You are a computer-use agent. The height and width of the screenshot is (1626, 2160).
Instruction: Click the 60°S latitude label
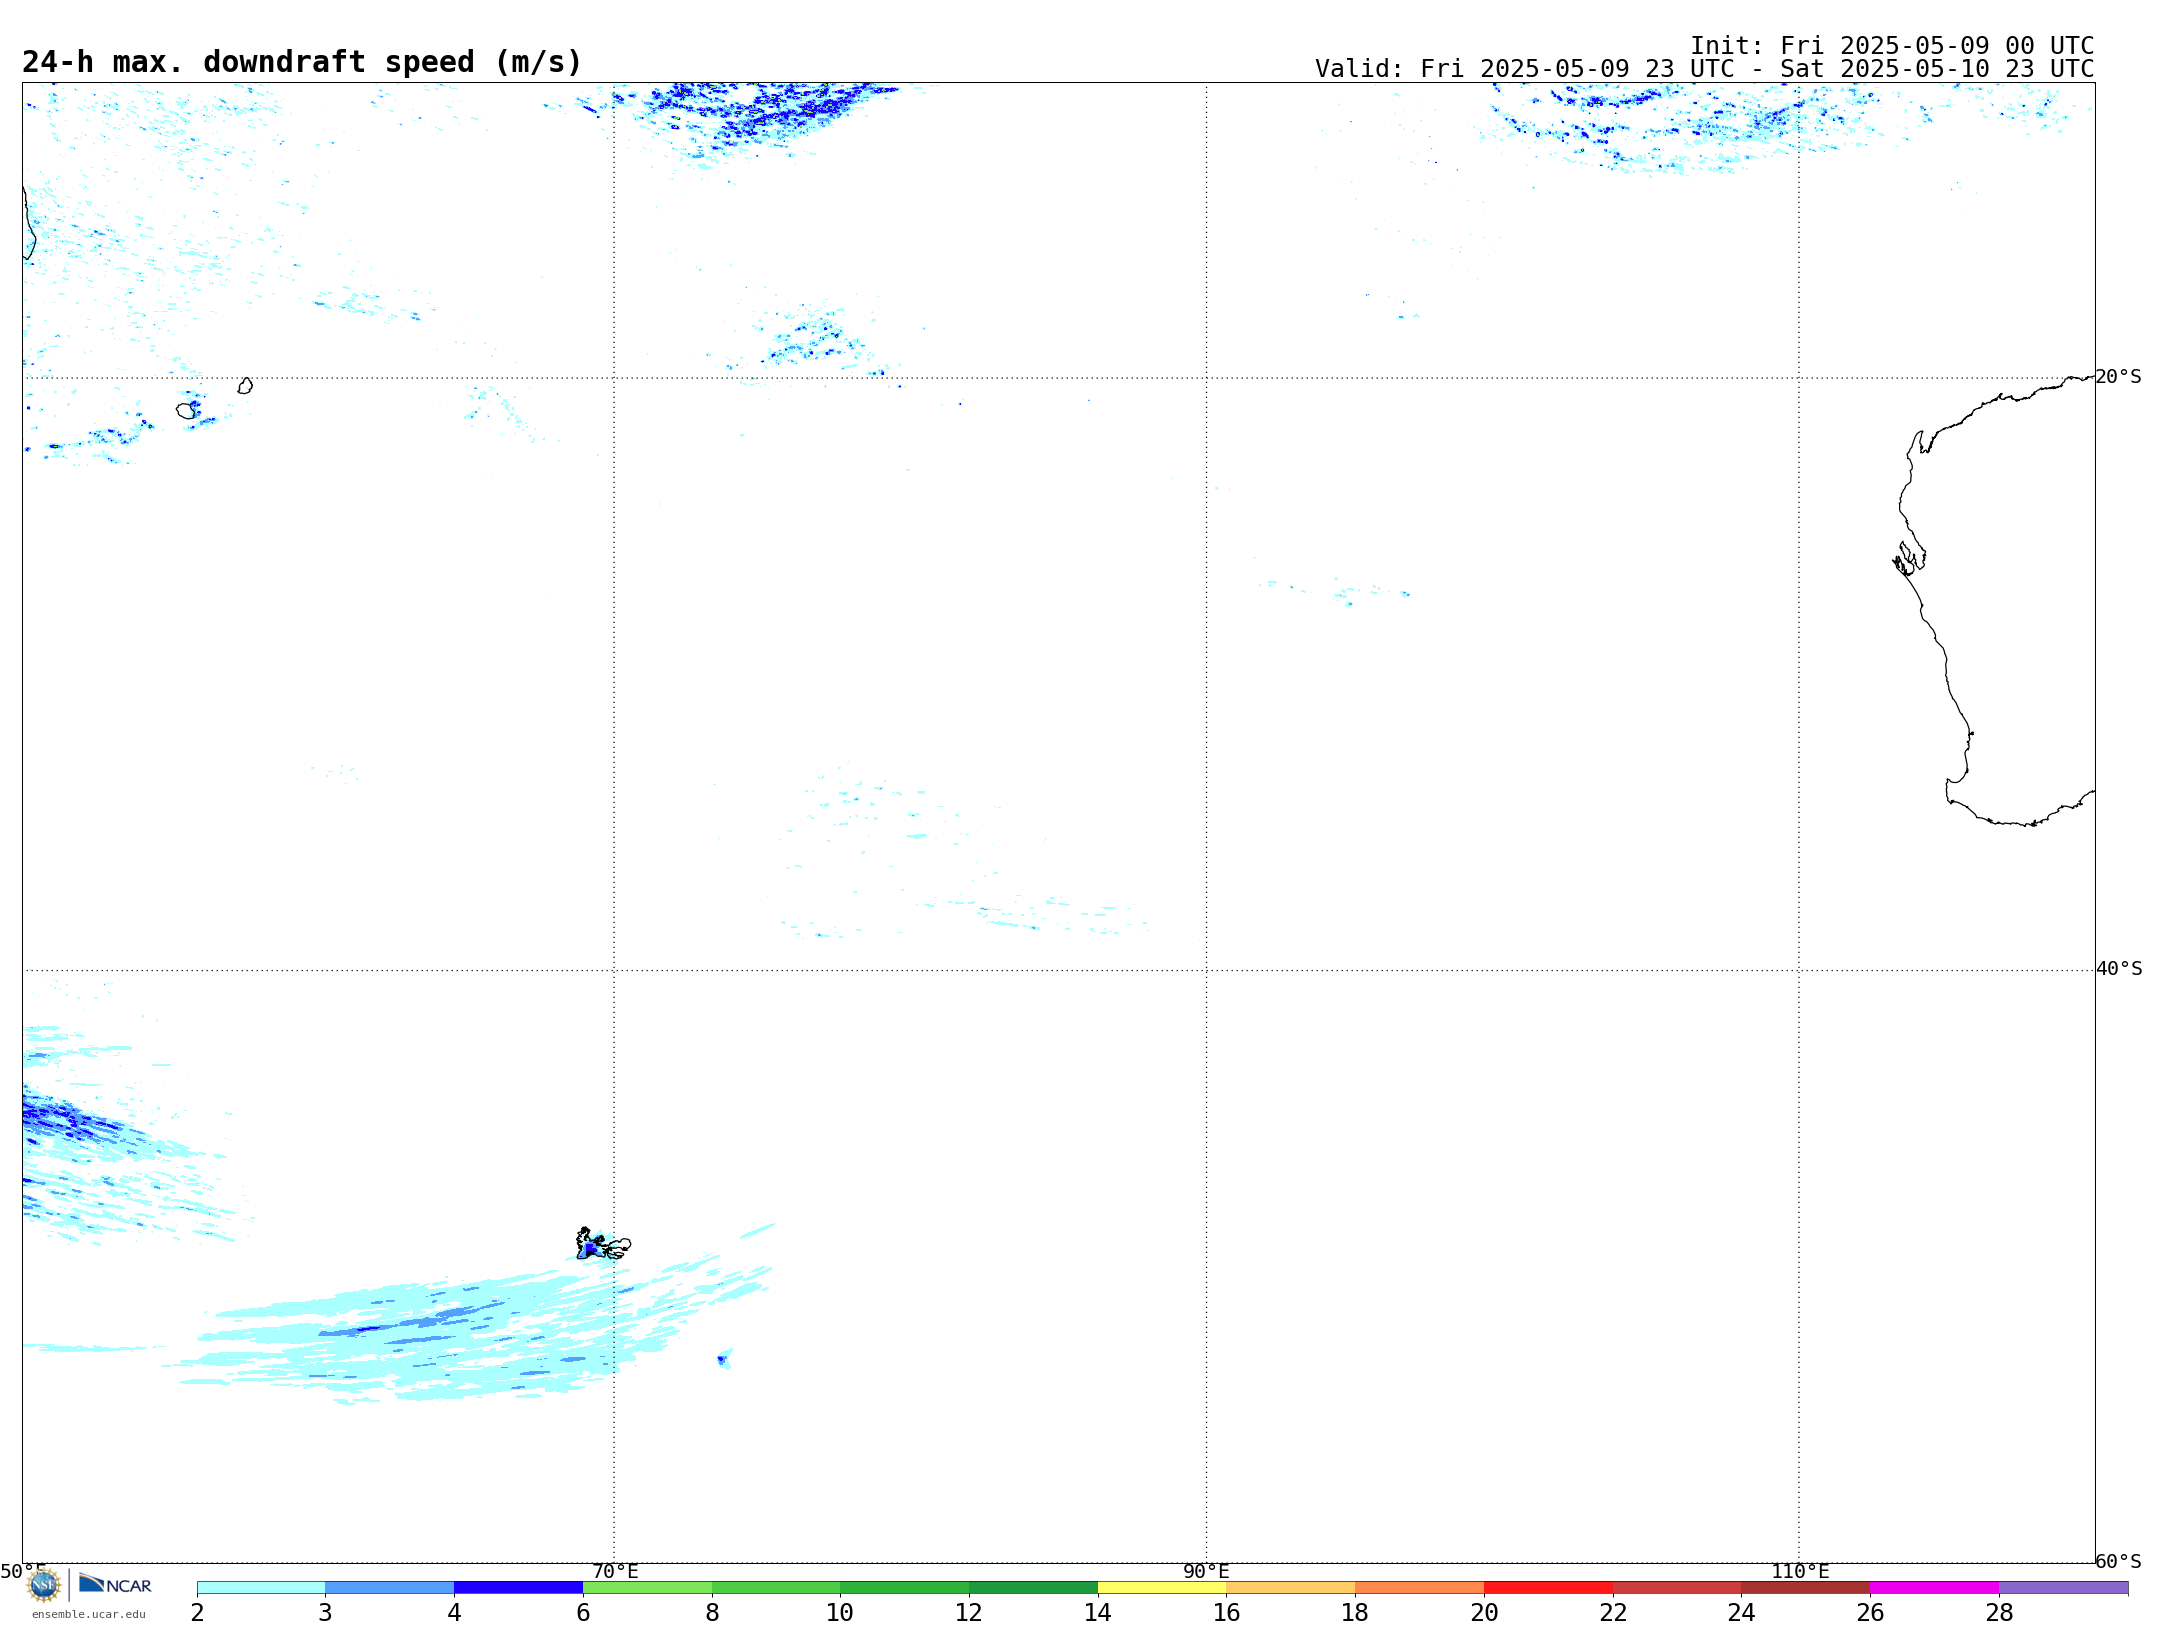[x=2118, y=1561]
